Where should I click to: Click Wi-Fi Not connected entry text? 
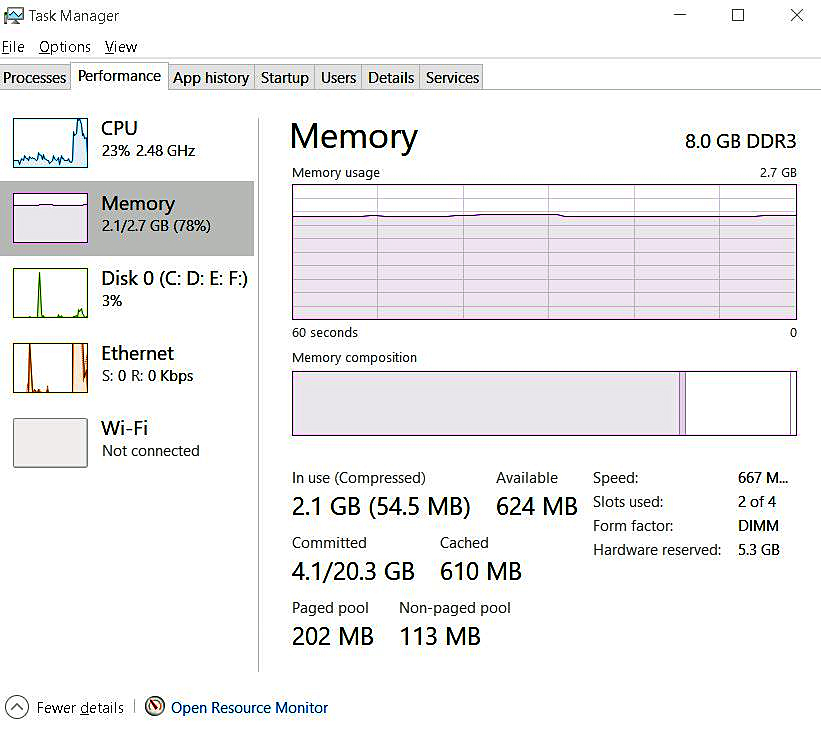point(151,438)
